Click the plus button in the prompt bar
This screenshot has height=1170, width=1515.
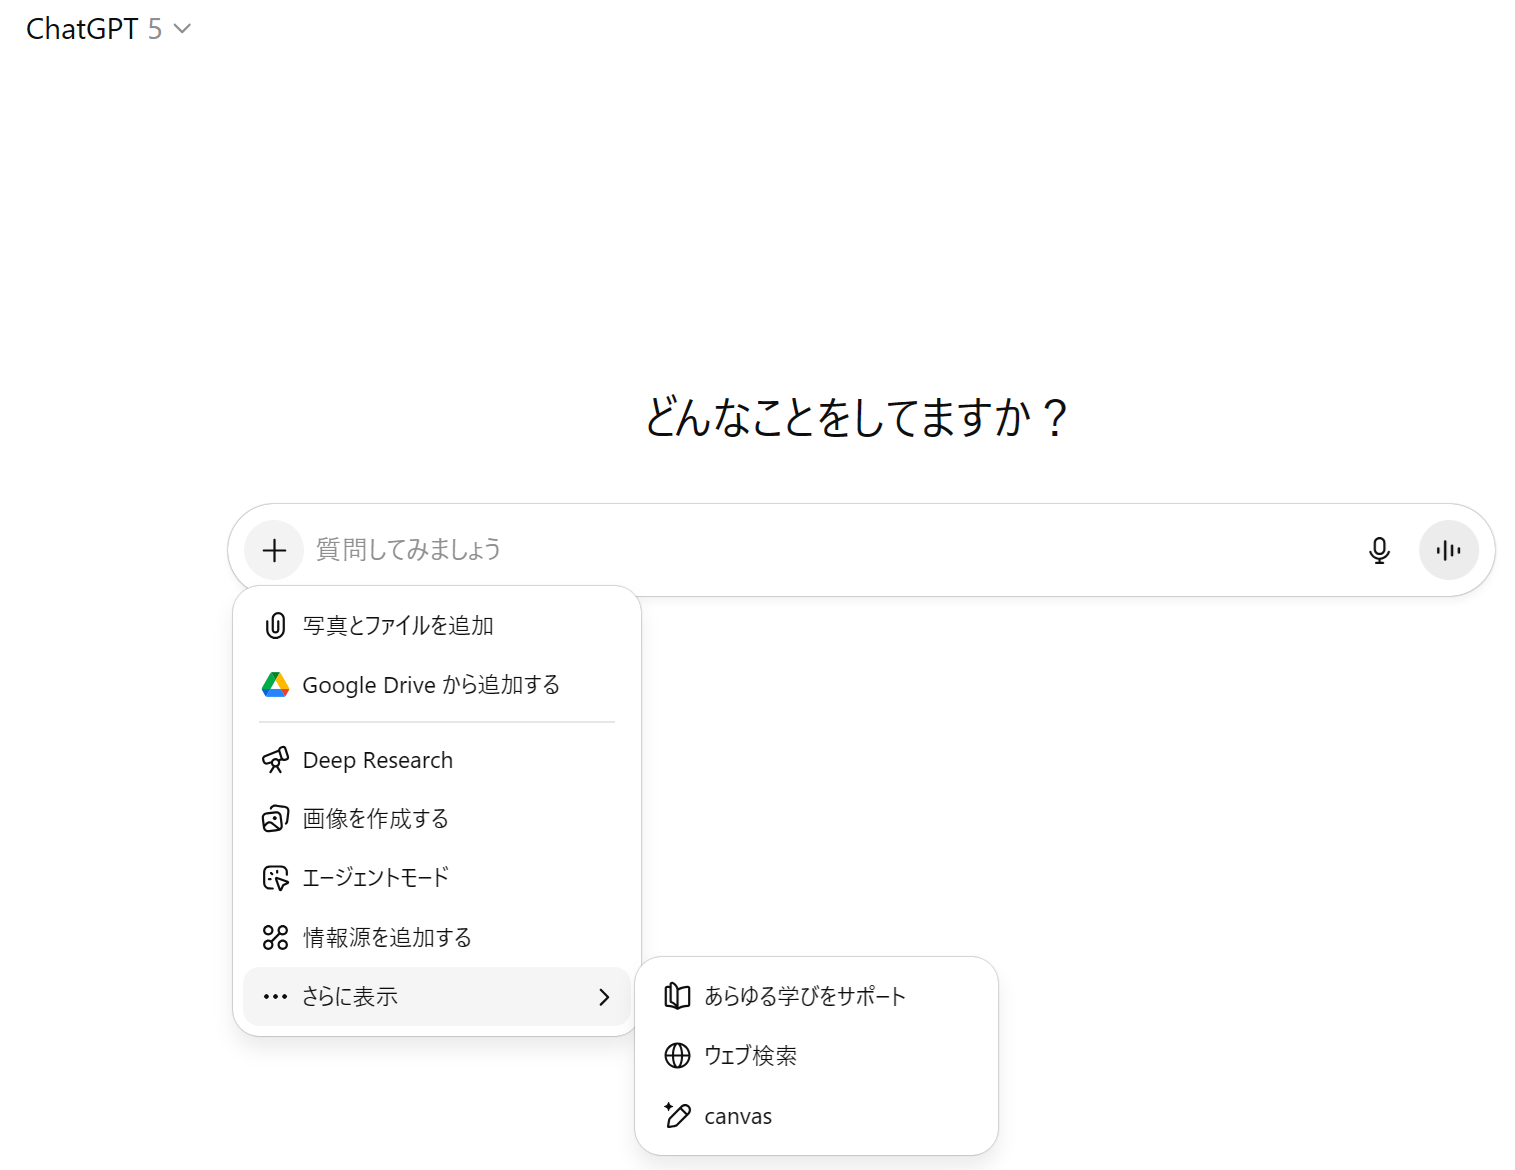click(x=274, y=550)
